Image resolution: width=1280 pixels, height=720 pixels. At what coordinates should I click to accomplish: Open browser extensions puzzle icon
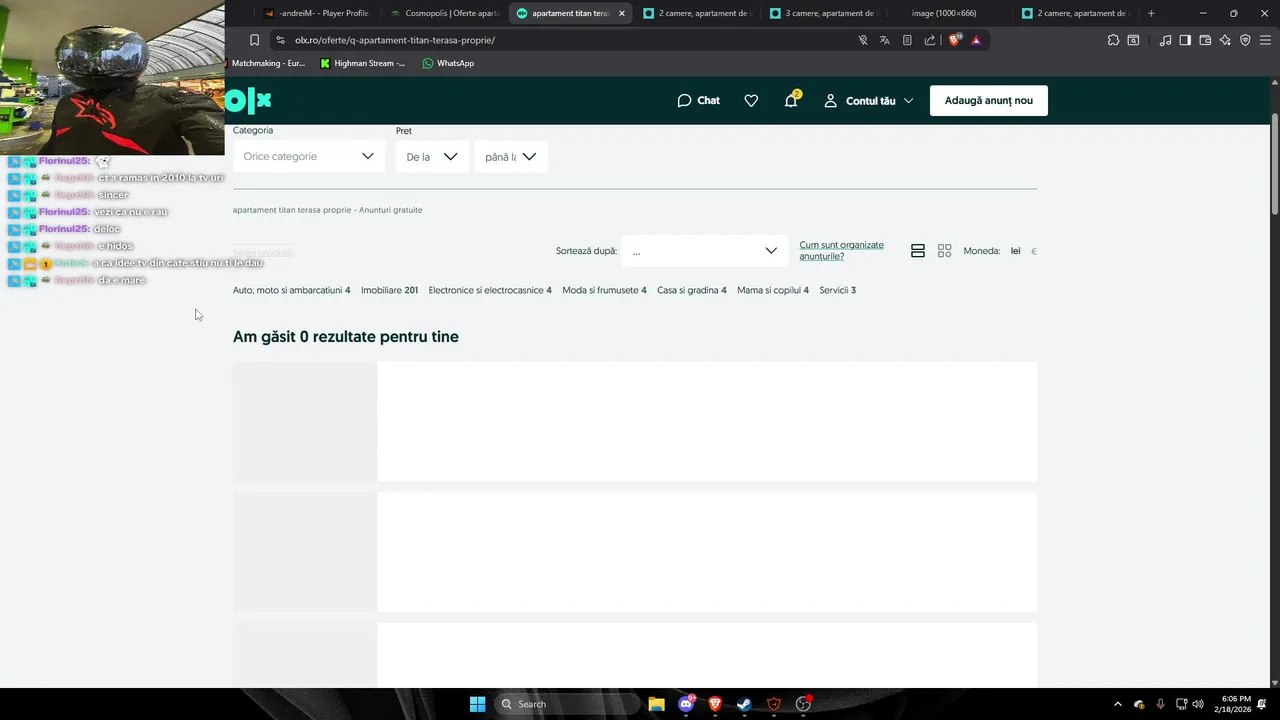1113,40
